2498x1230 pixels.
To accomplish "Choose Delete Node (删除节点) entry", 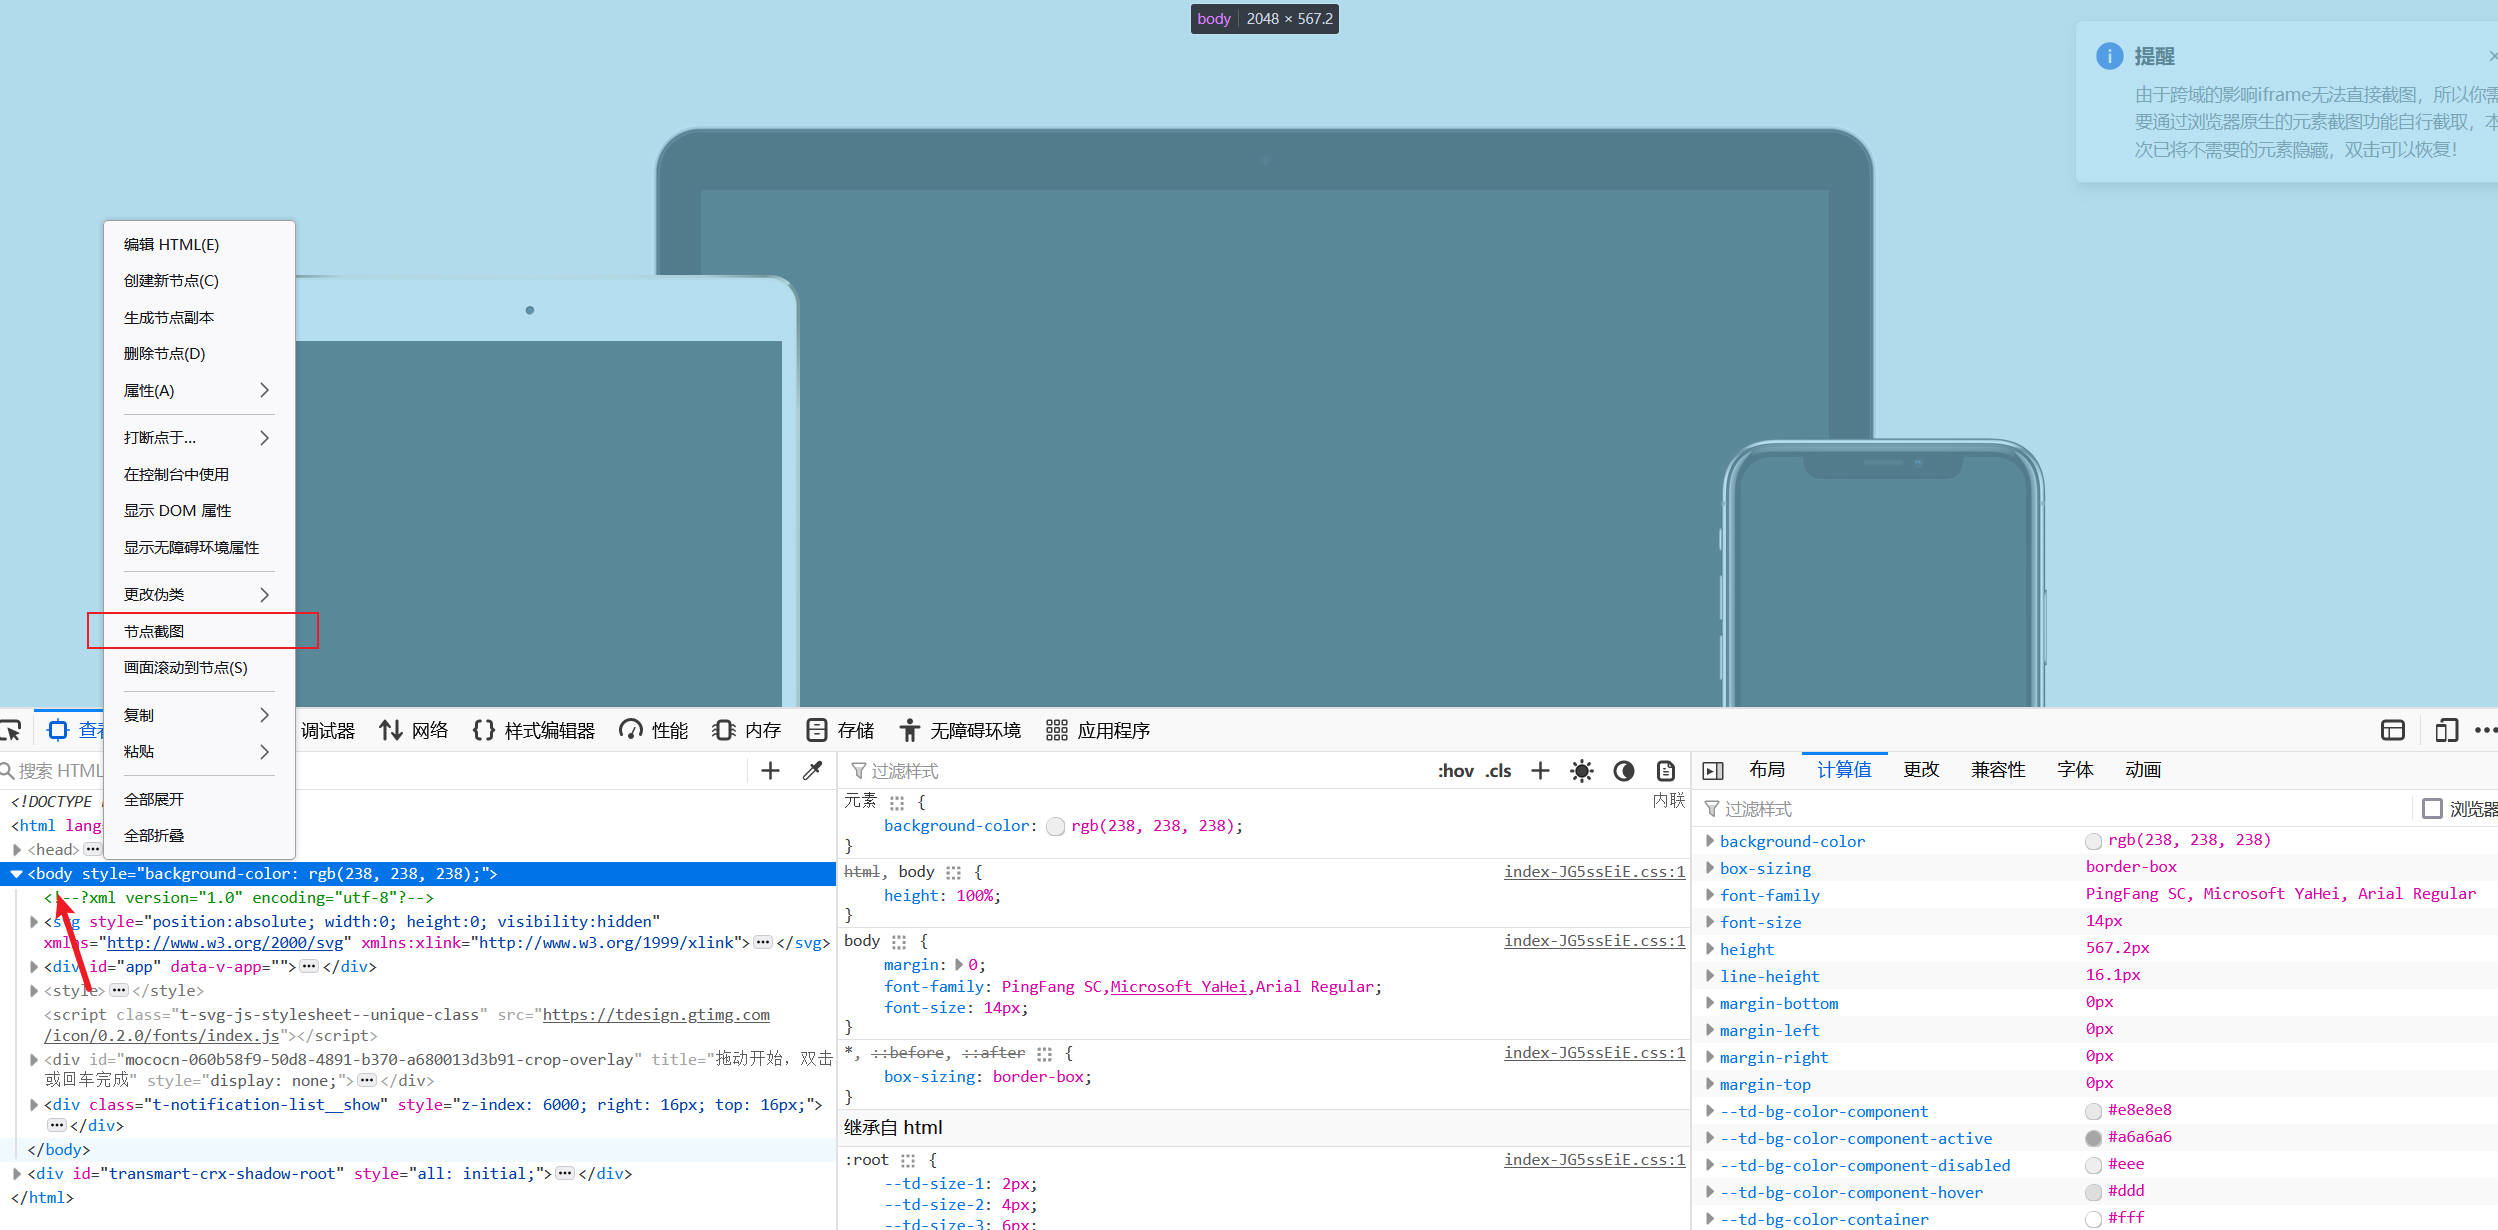I will (x=199, y=354).
